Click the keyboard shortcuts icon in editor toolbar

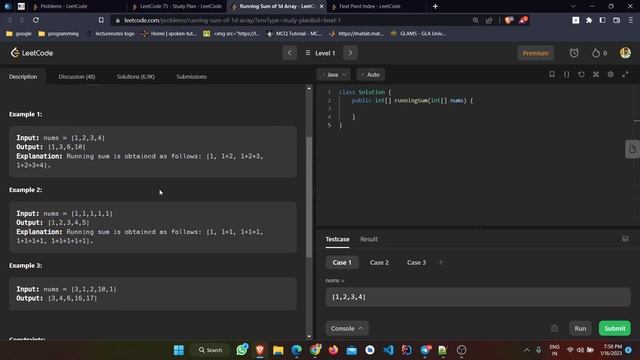coord(596,74)
